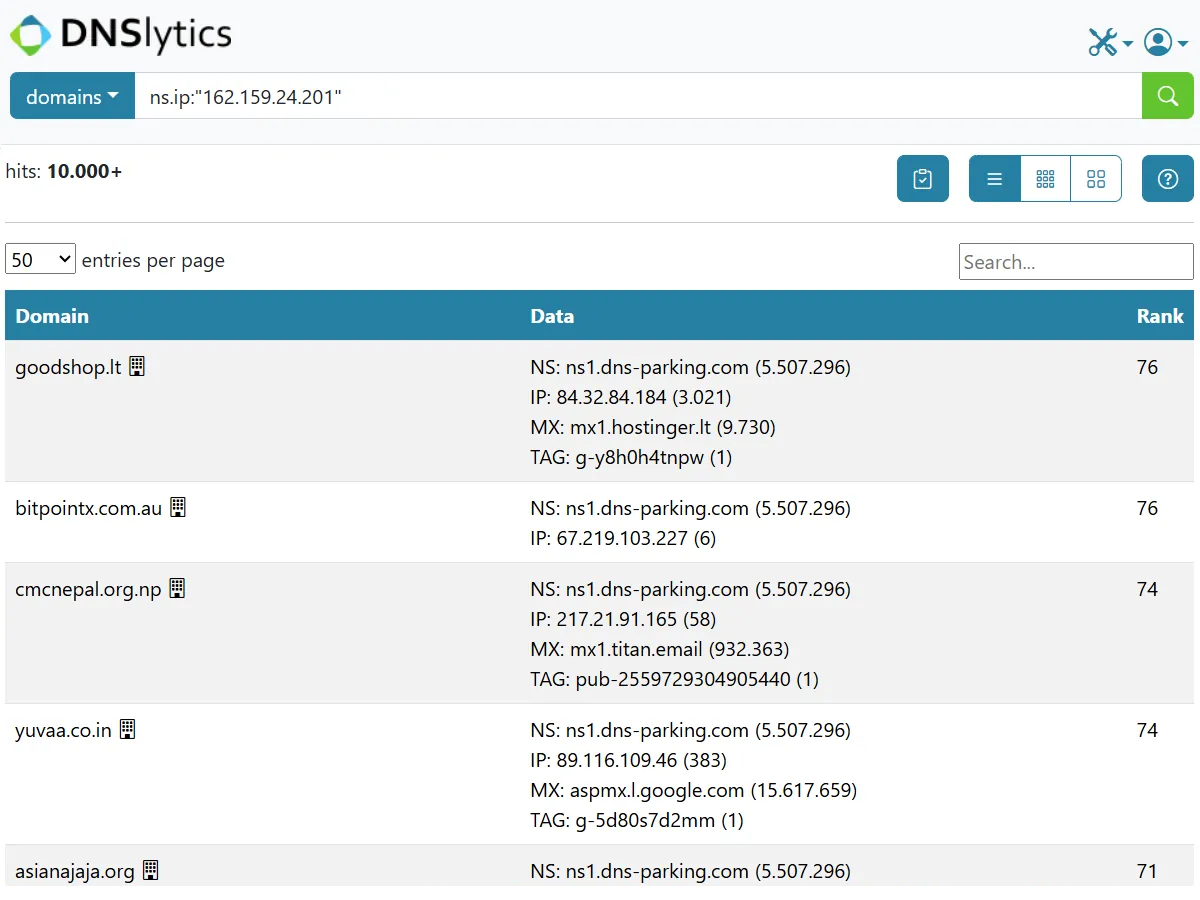Viewport: 1200px width, 900px height.
Task: Switch to small grid view layout
Action: 1045,179
